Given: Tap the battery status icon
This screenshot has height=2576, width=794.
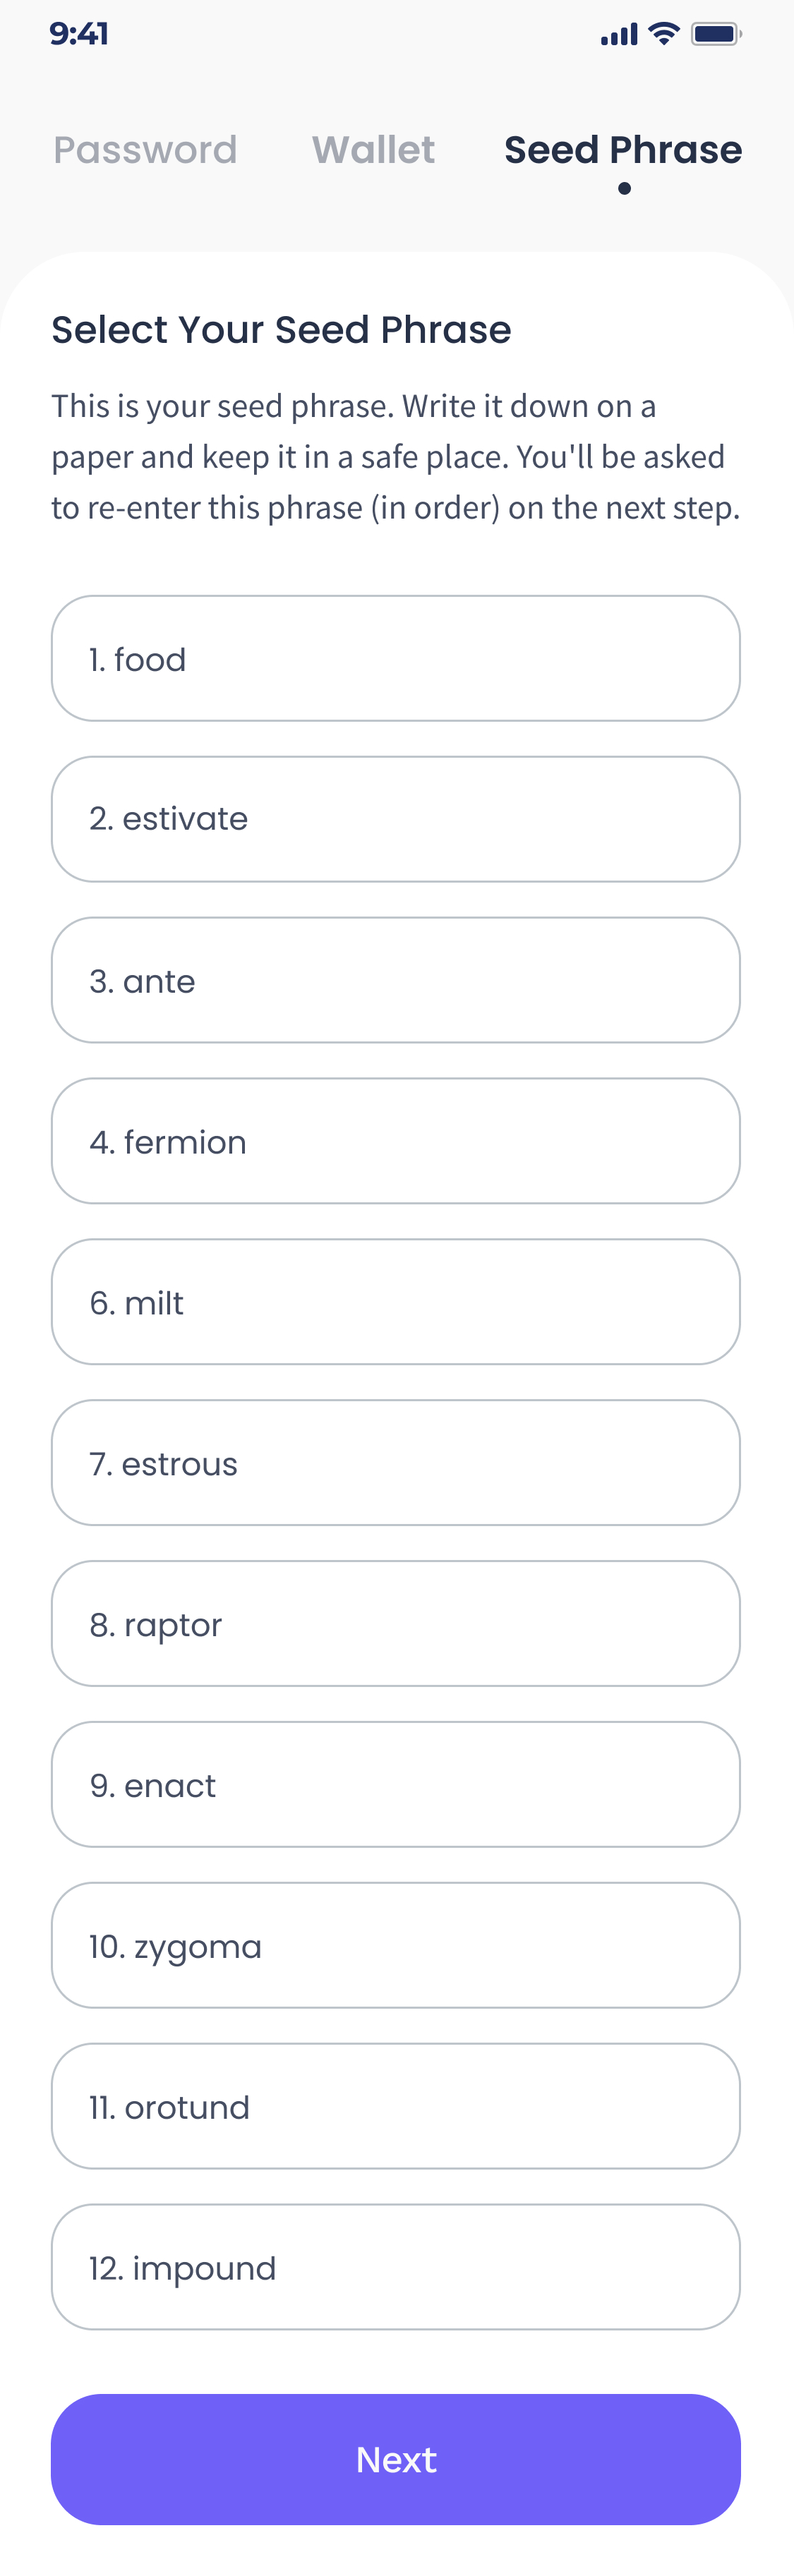Looking at the screenshot, I should coord(715,34).
